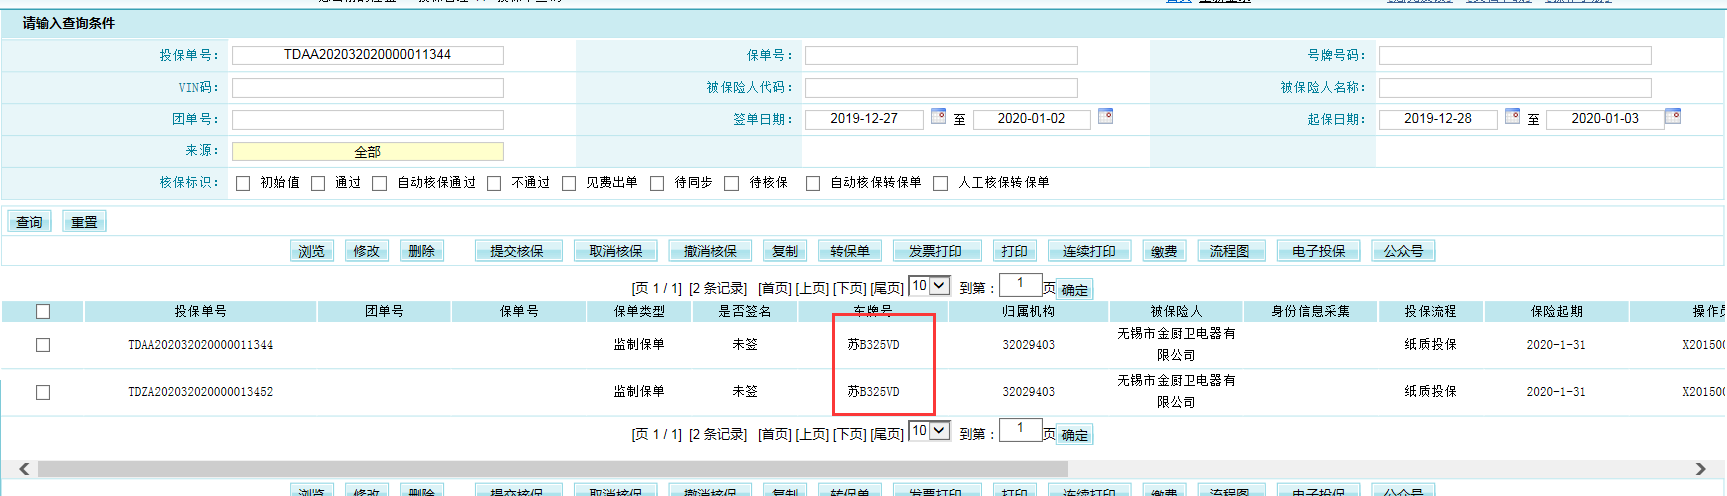Click 取消核保 in the upper toolbar
This screenshot has height=496, width=1727.
click(x=616, y=251)
